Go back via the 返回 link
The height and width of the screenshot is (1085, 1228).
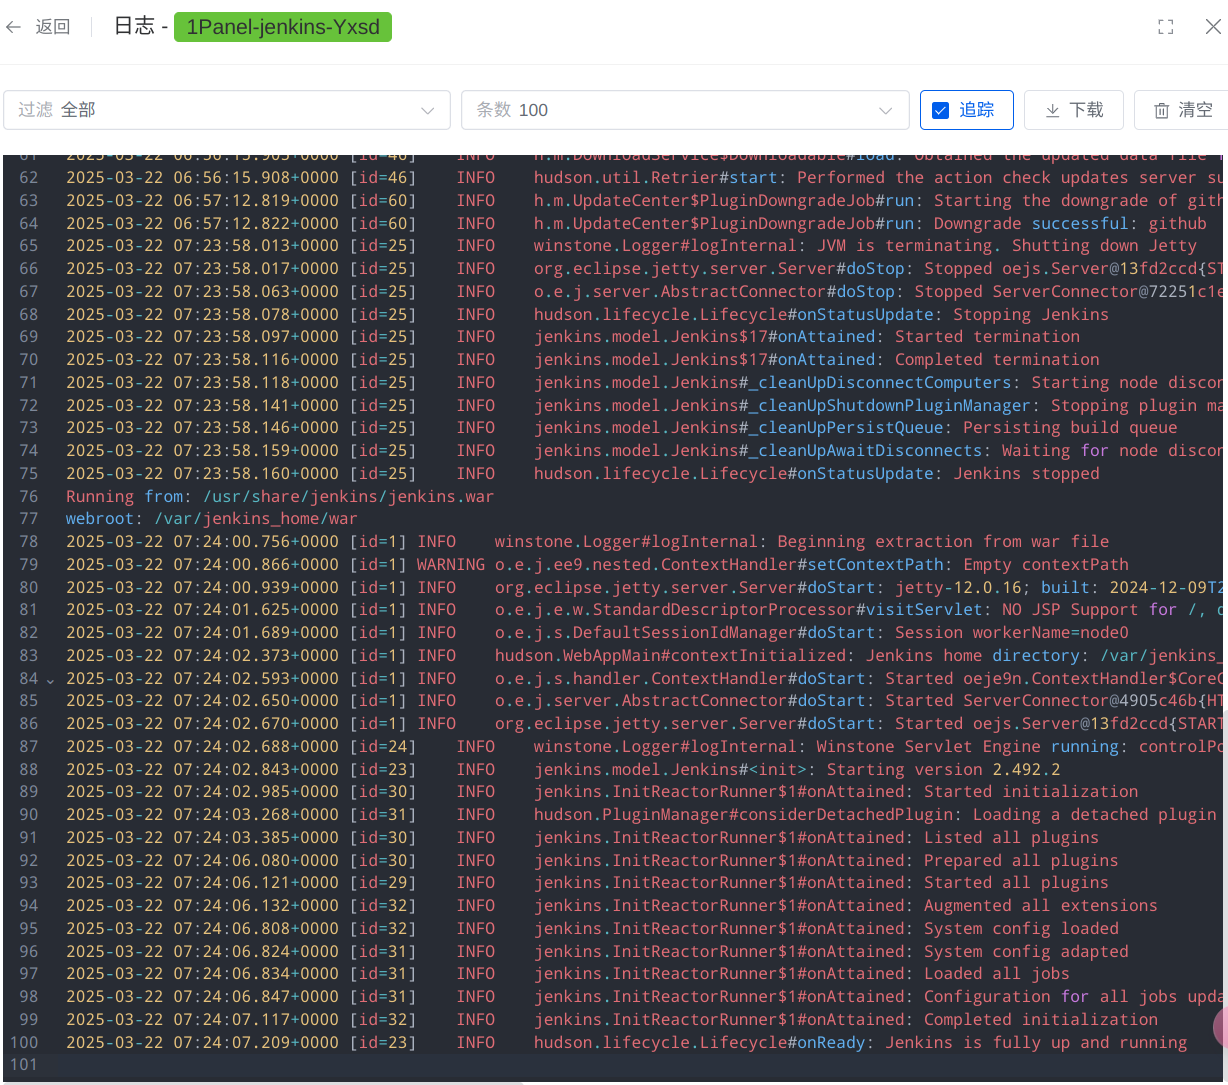[x=53, y=27]
